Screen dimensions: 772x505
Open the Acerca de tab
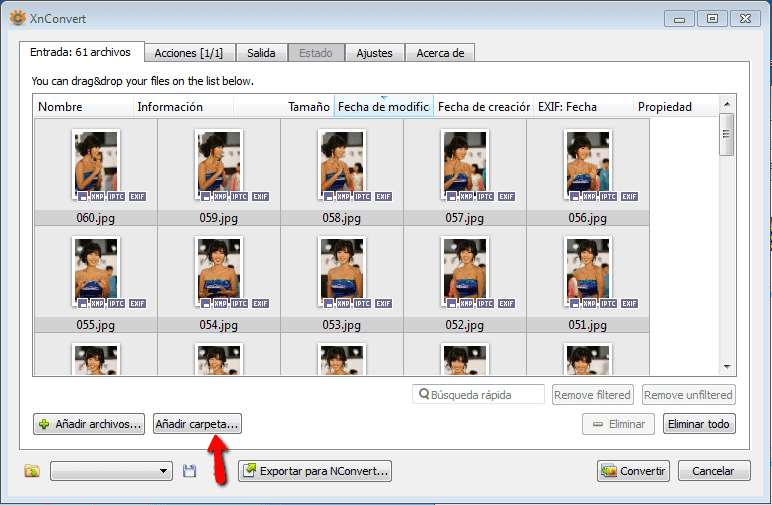click(440, 53)
